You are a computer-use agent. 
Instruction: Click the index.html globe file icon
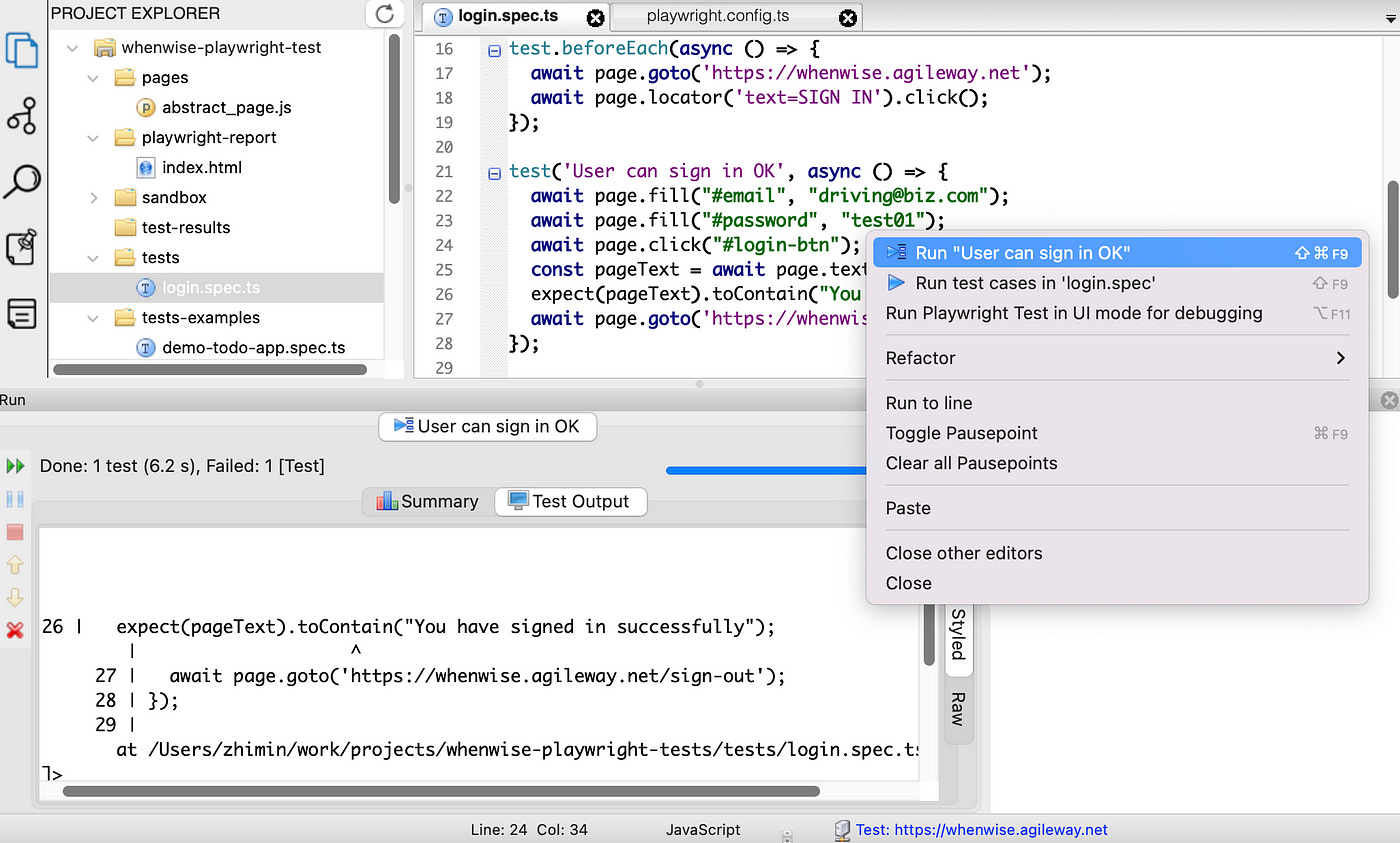146,168
